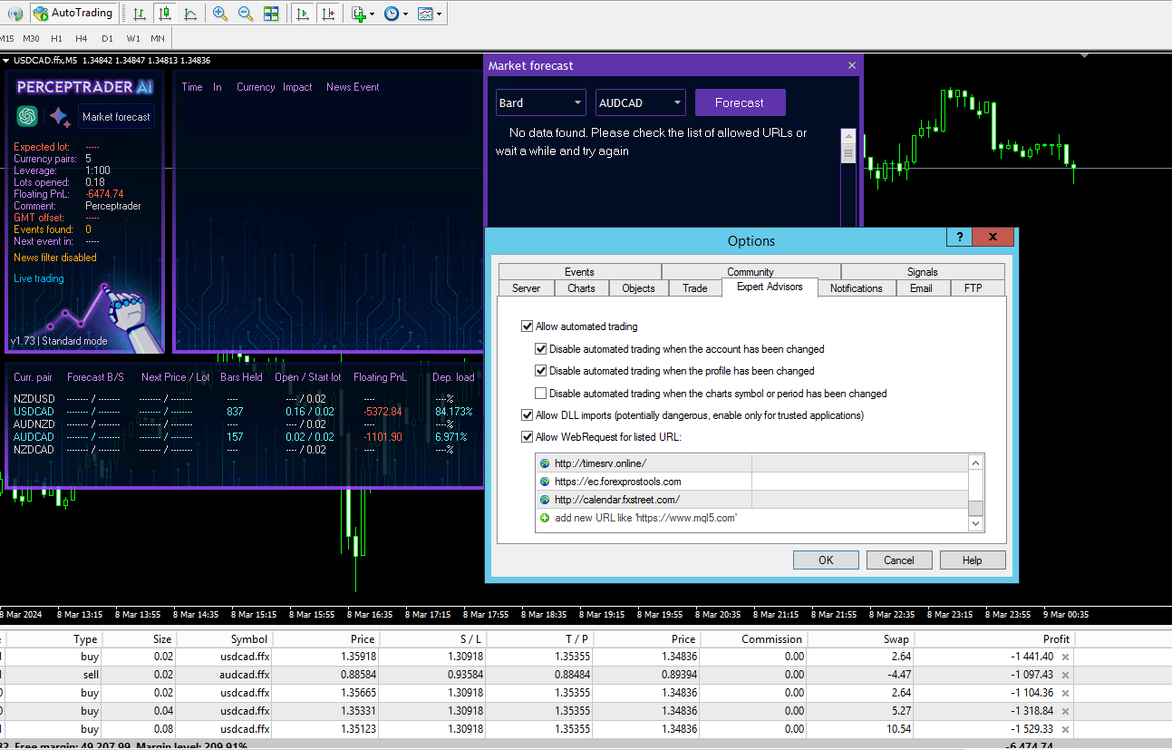Close the usdcad.ffx trade with profit -1 104.36
Image resolution: width=1172 pixels, height=750 pixels.
[1065, 693]
